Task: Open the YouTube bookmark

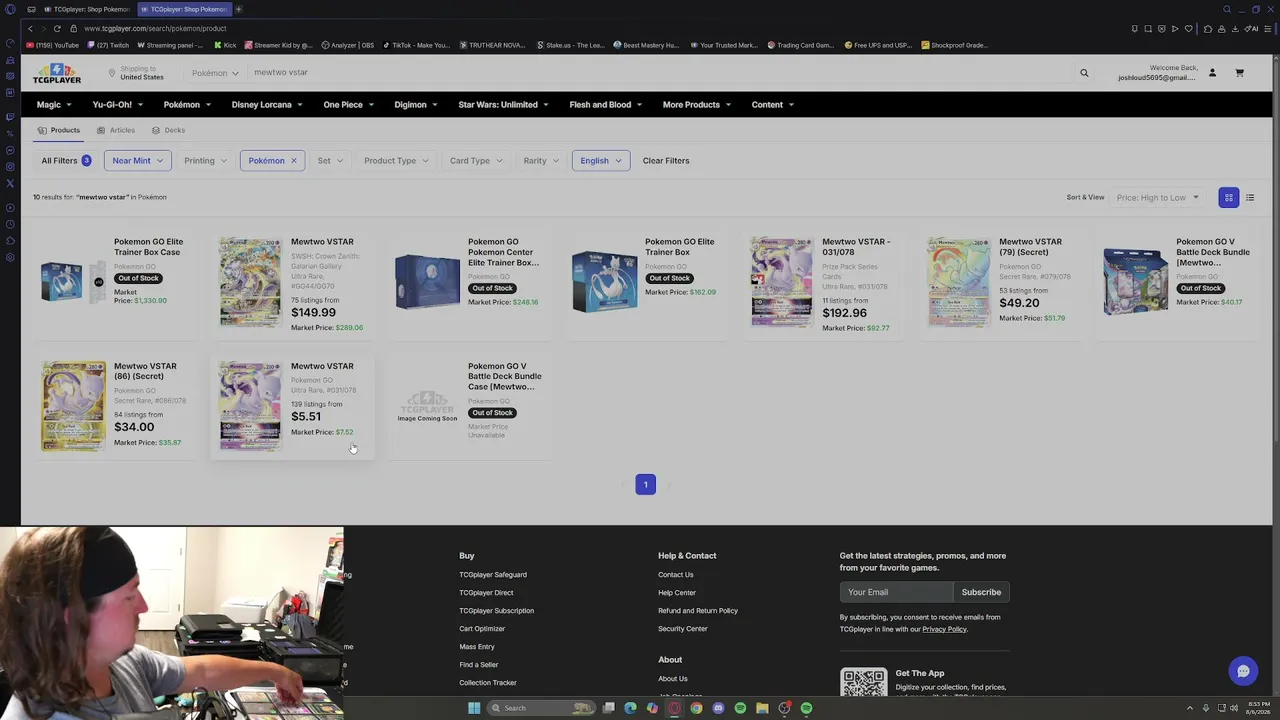Action: [53, 45]
